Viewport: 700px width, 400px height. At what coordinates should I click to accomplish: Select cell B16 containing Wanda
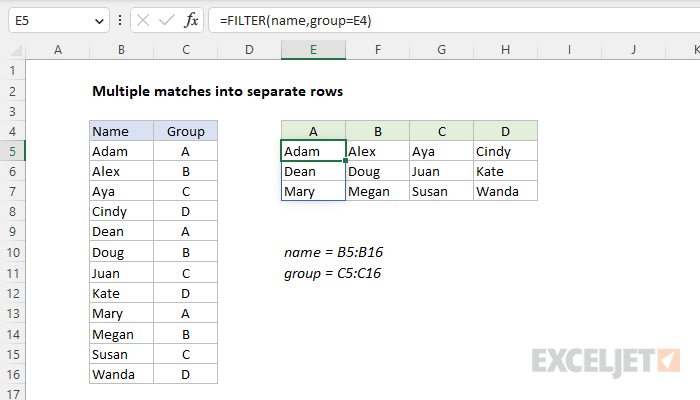(121, 375)
